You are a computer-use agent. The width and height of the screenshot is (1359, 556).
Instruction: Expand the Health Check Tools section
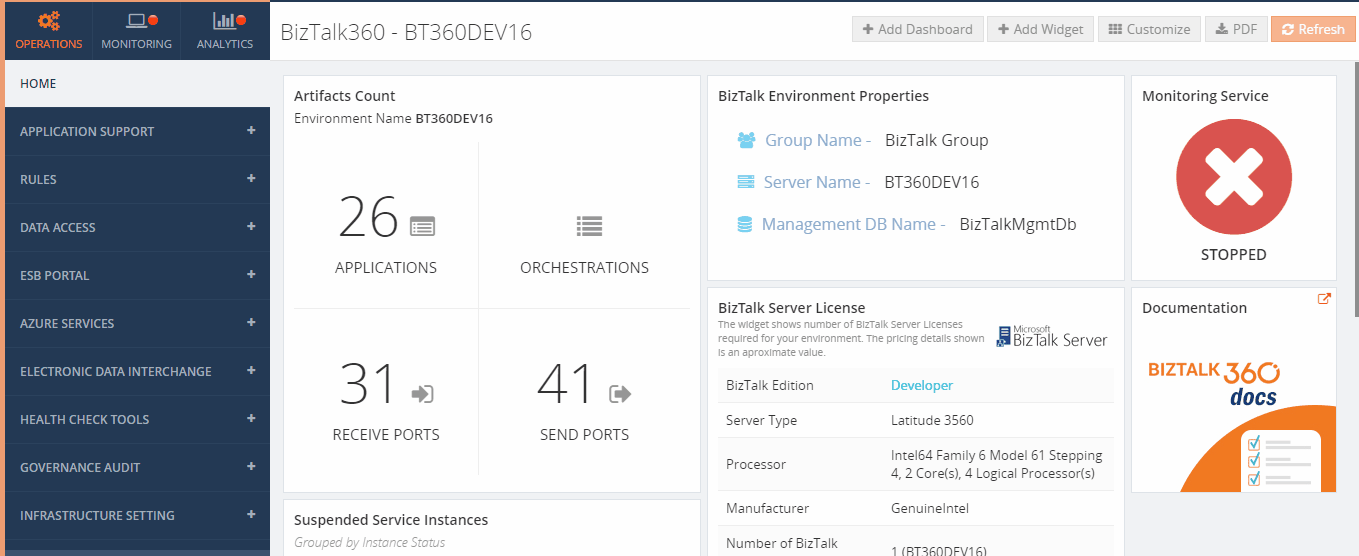(137, 419)
